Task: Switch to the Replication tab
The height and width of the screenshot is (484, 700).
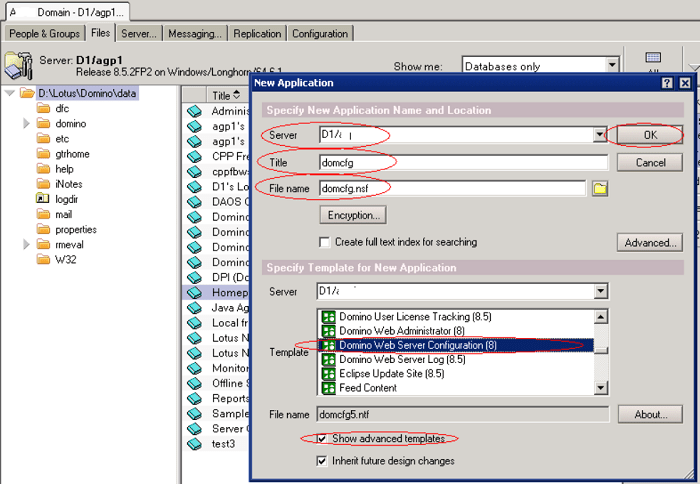Action: (257, 33)
